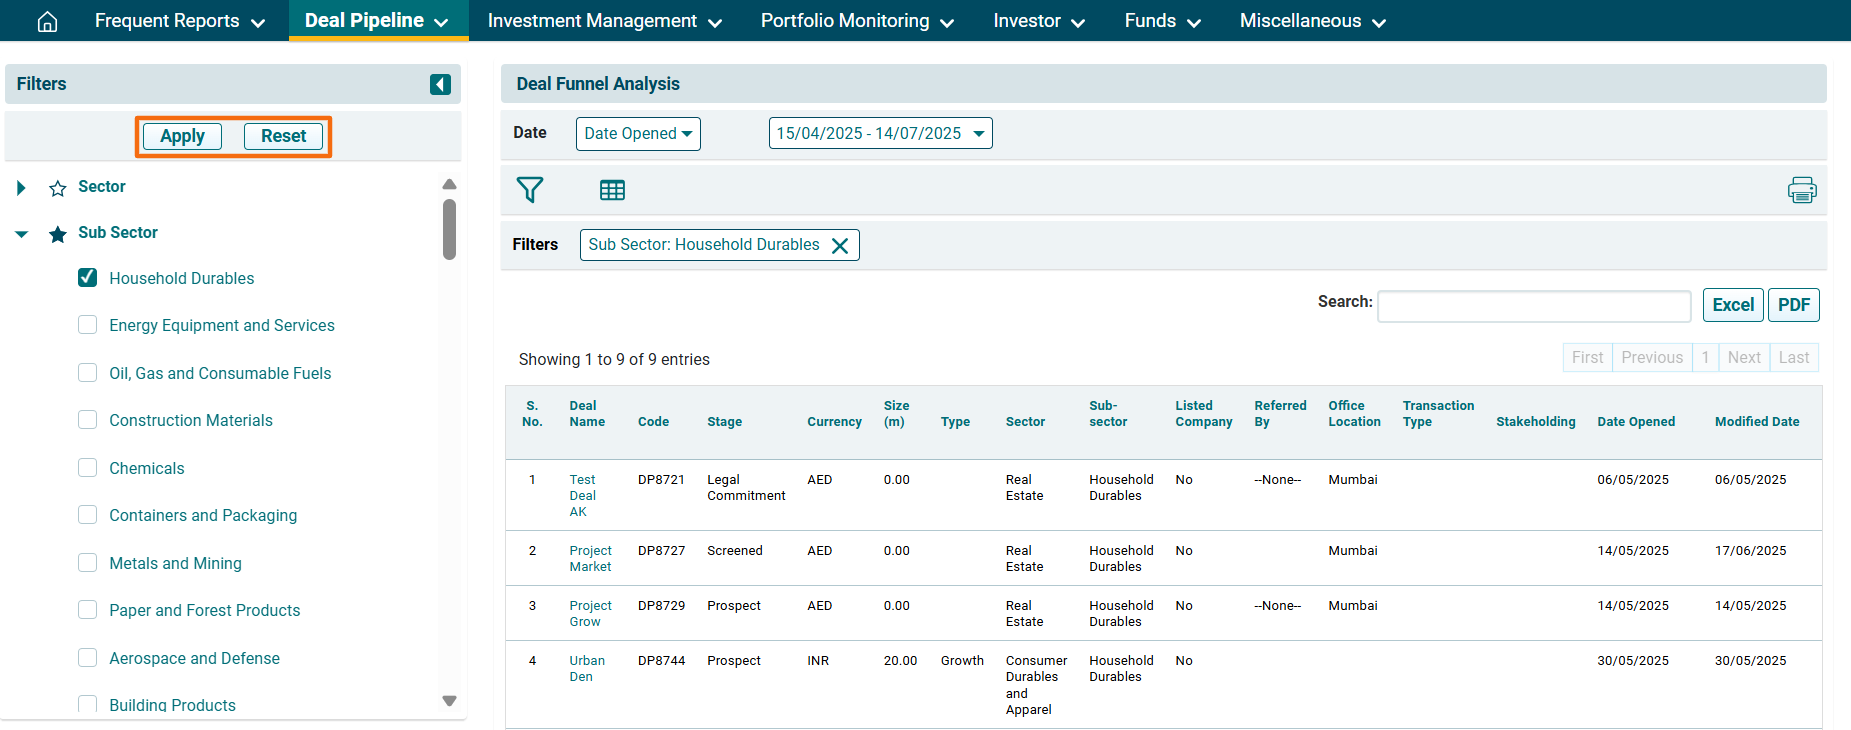This screenshot has height=730, width=1851.
Task: Click the star icon beside Sector
Action: click(x=58, y=188)
